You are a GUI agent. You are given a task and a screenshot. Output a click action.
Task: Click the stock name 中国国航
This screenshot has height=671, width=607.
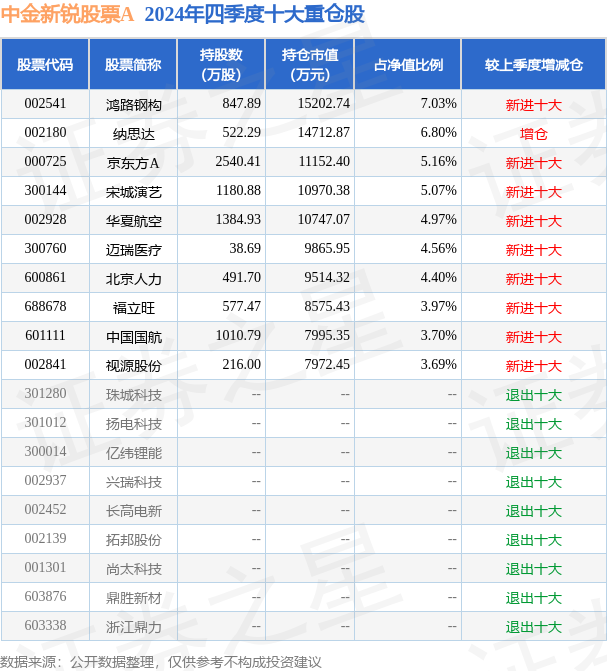tap(134, 337)
